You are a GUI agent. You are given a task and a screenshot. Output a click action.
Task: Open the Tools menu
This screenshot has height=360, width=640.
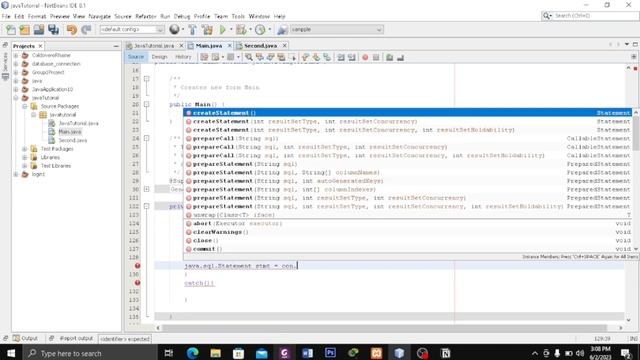pyautogui.click(x=238, y=16)
